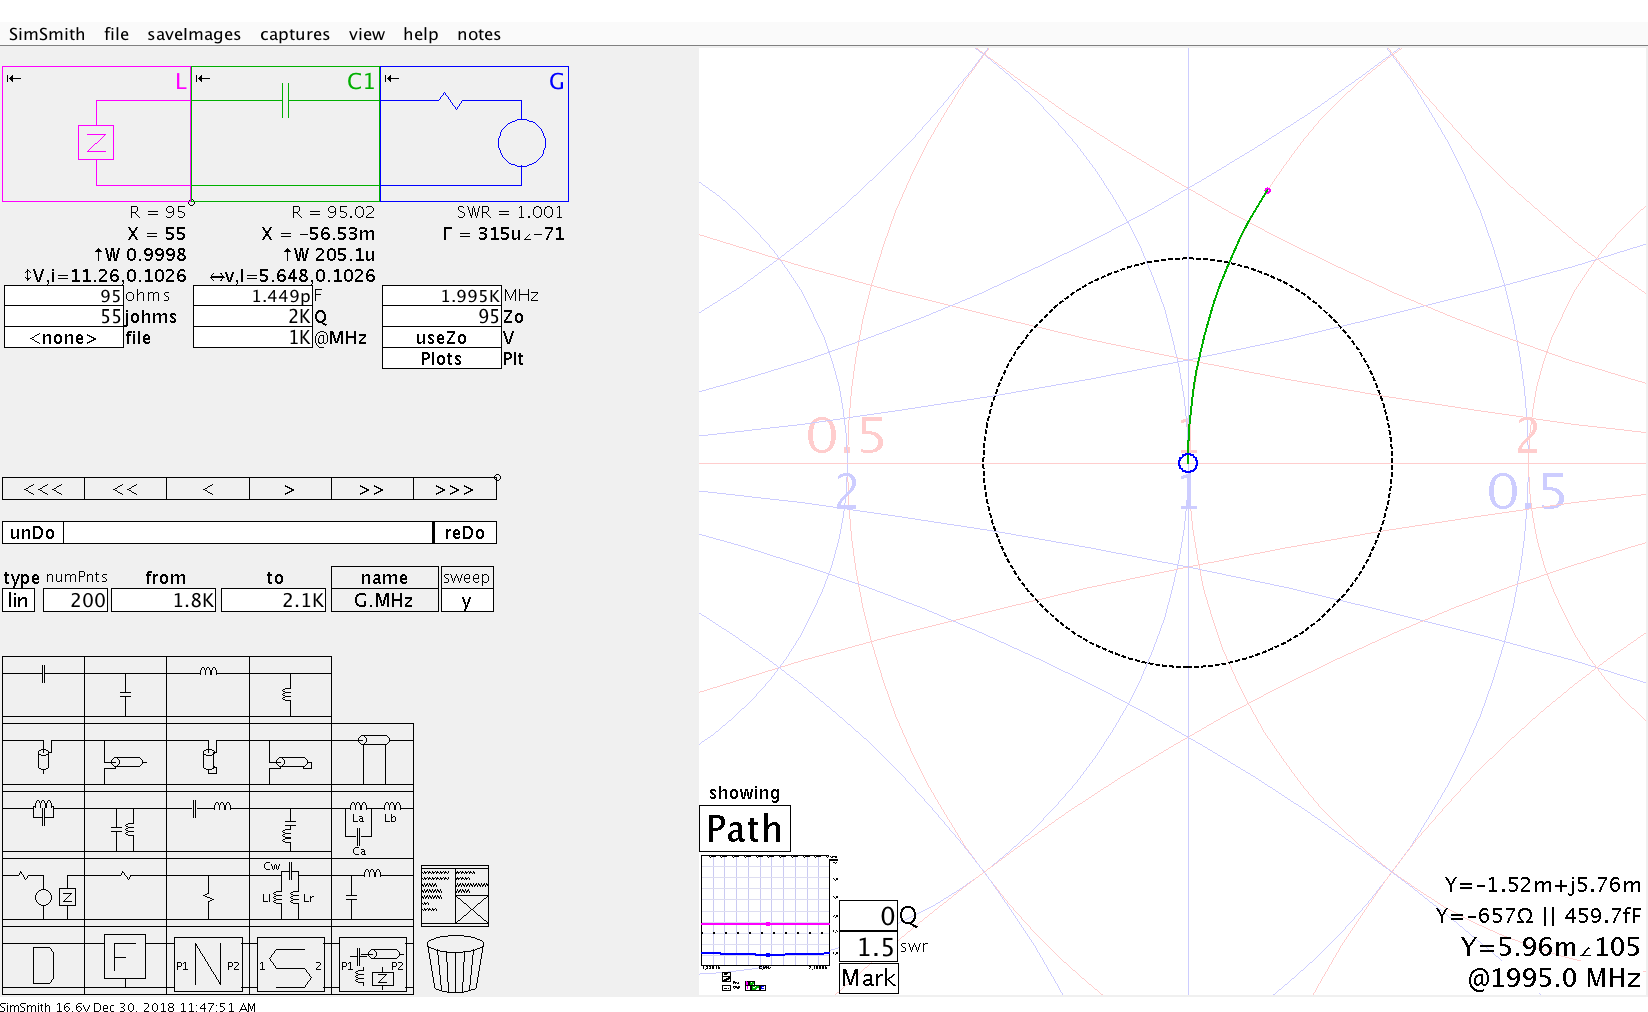
Task: Open the file menu
Action: click(x=116, y=34)
